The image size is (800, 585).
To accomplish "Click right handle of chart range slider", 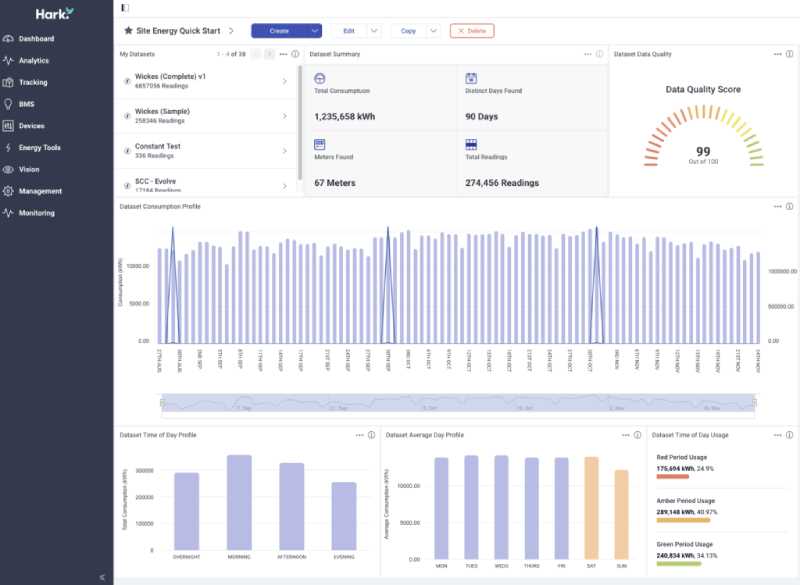I will 755,403.
